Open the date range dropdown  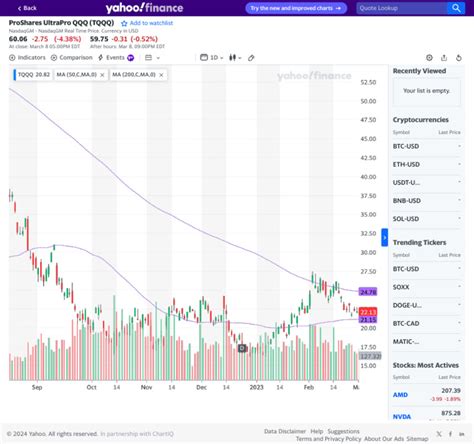[152, 58]
